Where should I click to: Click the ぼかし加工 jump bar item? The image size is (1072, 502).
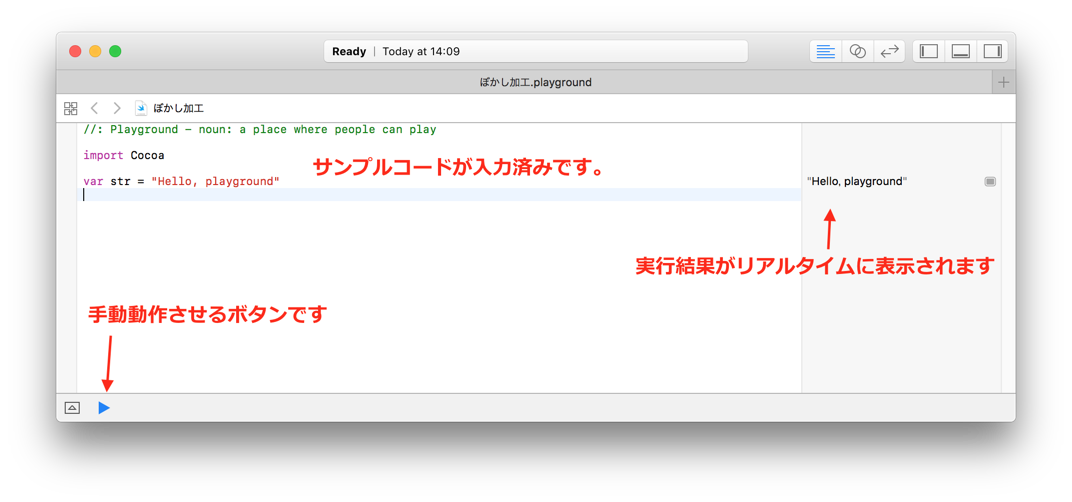(x=178, y=108)
